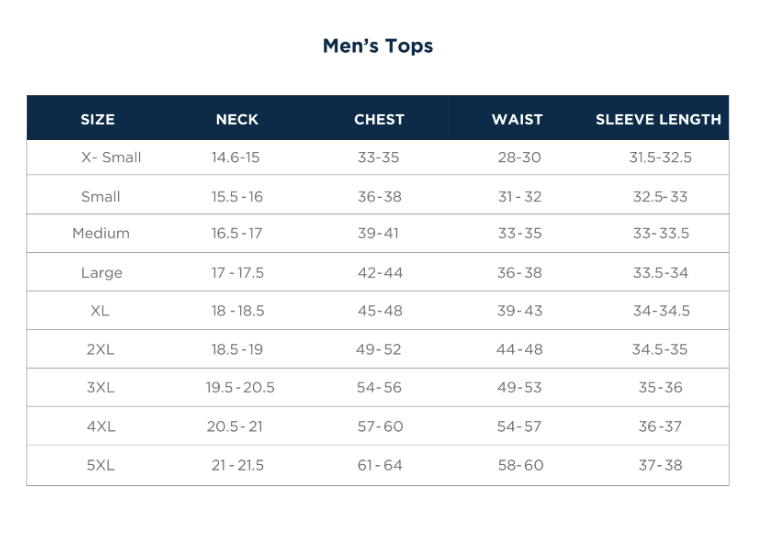The width and height of the screenshot is (757, 538).
Task: Click the Men's Tops heading
Action: (x=378, y=46)
